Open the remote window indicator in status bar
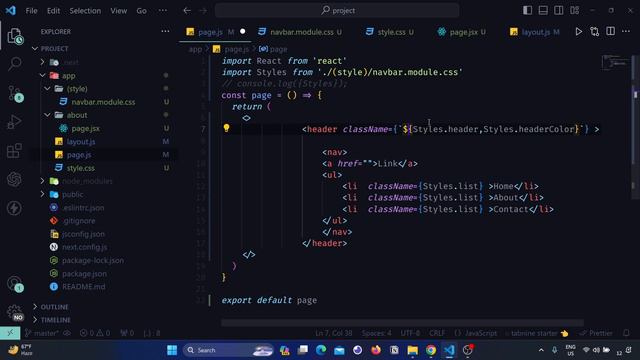640x360 pixels. point(10,333)
